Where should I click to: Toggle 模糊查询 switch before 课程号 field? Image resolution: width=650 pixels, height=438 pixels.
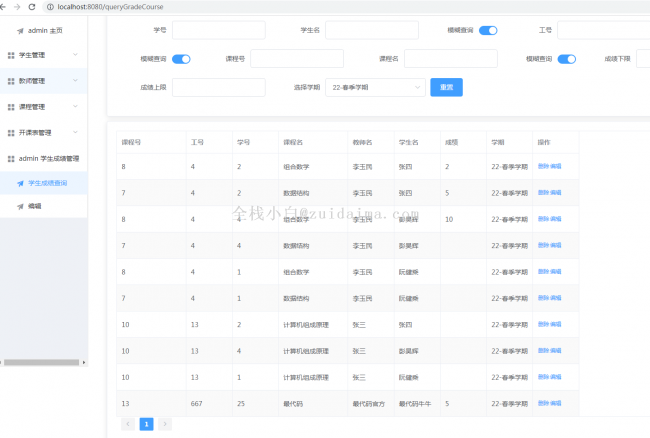[x=181, y=58]
